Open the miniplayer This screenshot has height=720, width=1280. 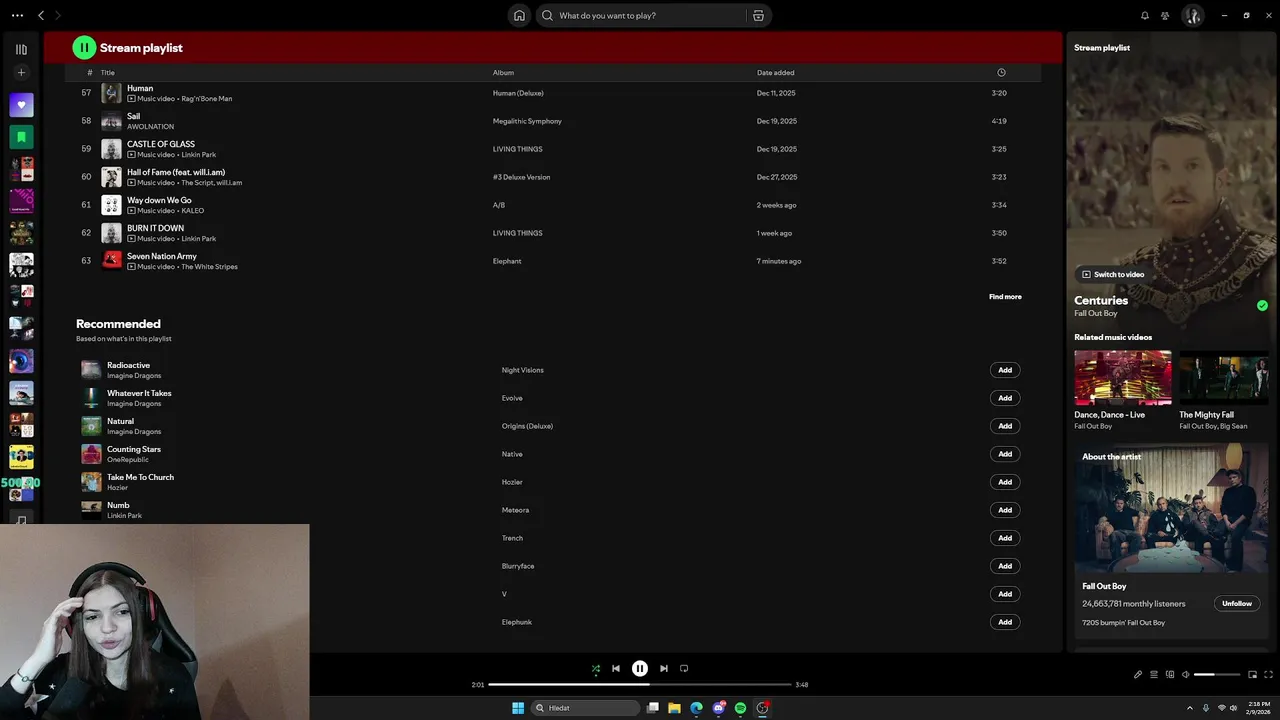[x=1252, y=675]
